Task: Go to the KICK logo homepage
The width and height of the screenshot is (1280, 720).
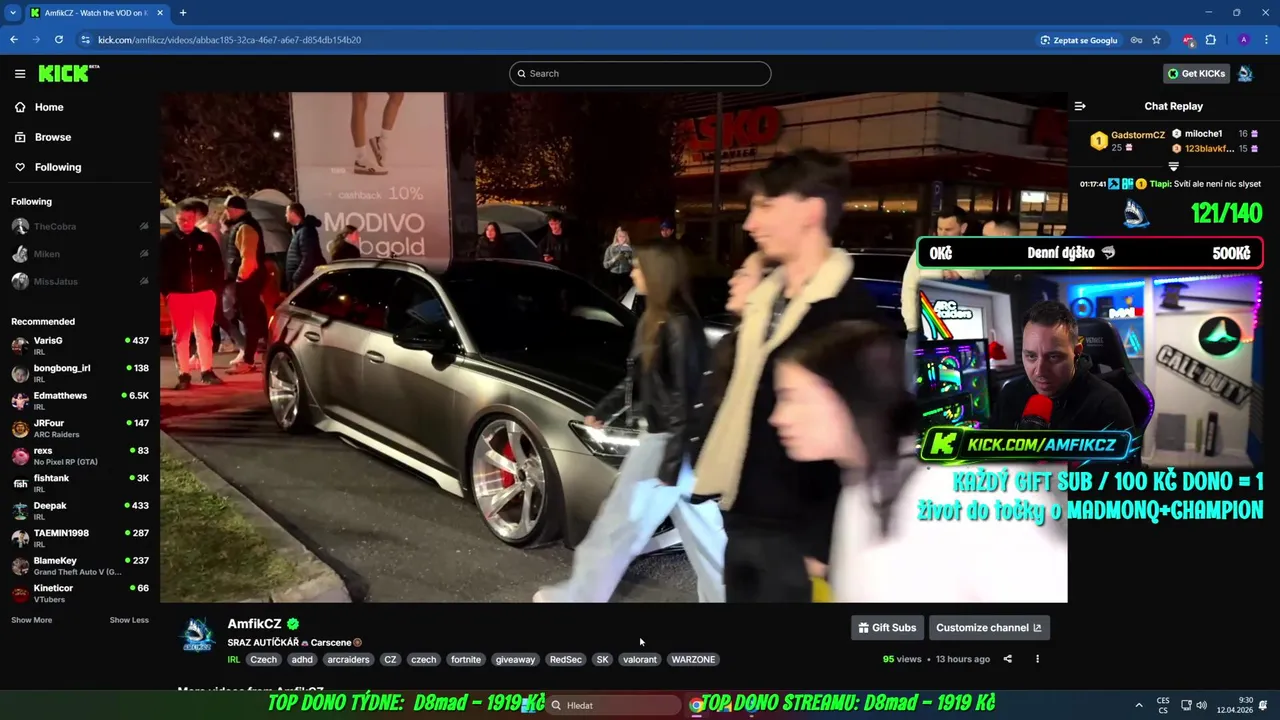Action: (x=68, y=73)
